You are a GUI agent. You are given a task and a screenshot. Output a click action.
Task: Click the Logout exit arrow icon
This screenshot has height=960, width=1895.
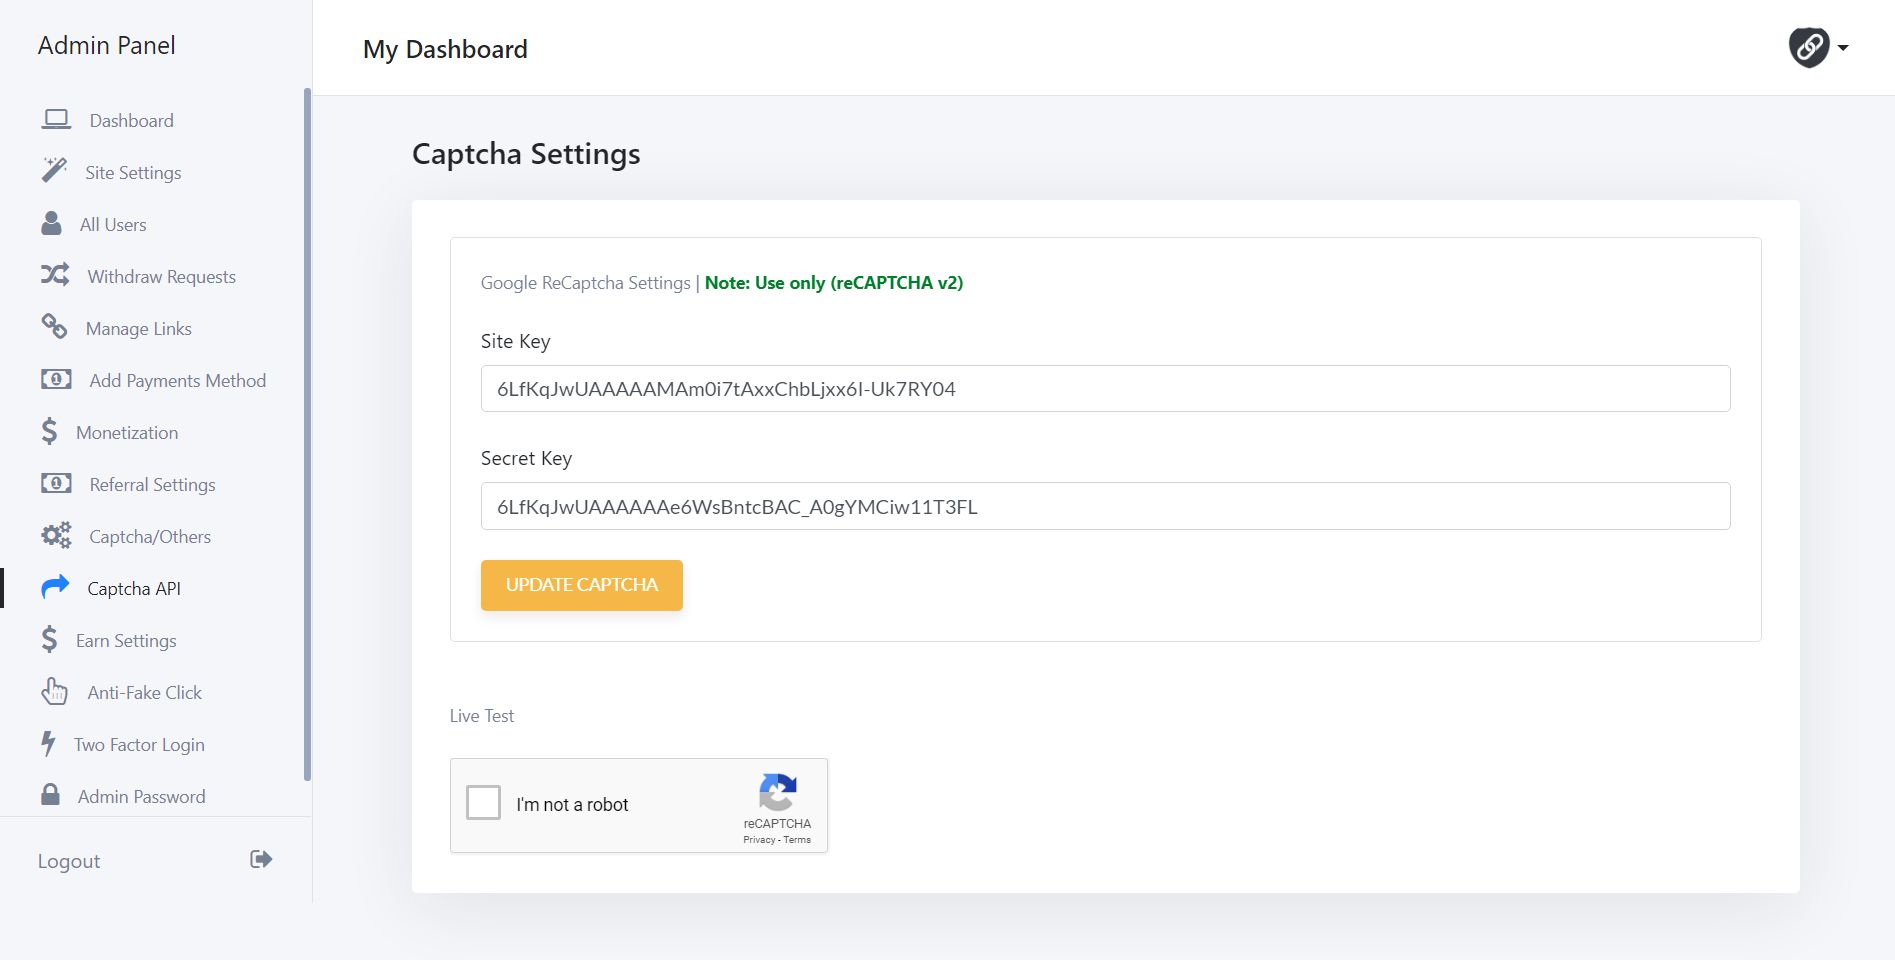point(261,860)
